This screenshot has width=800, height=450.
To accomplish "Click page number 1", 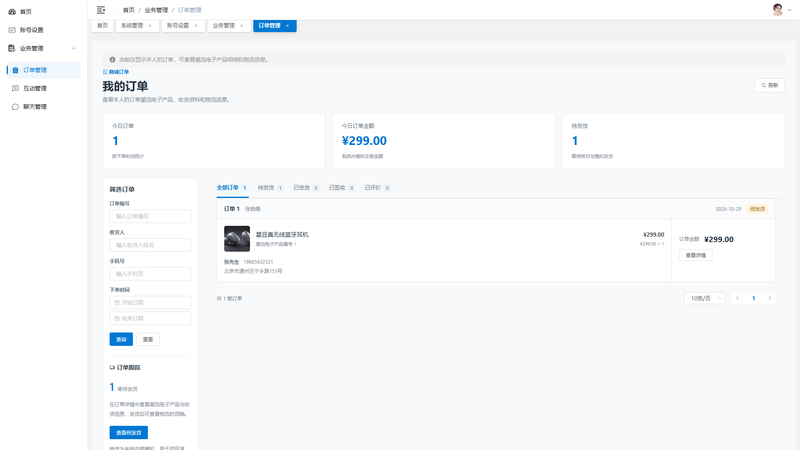I will [x=754, y=298].
